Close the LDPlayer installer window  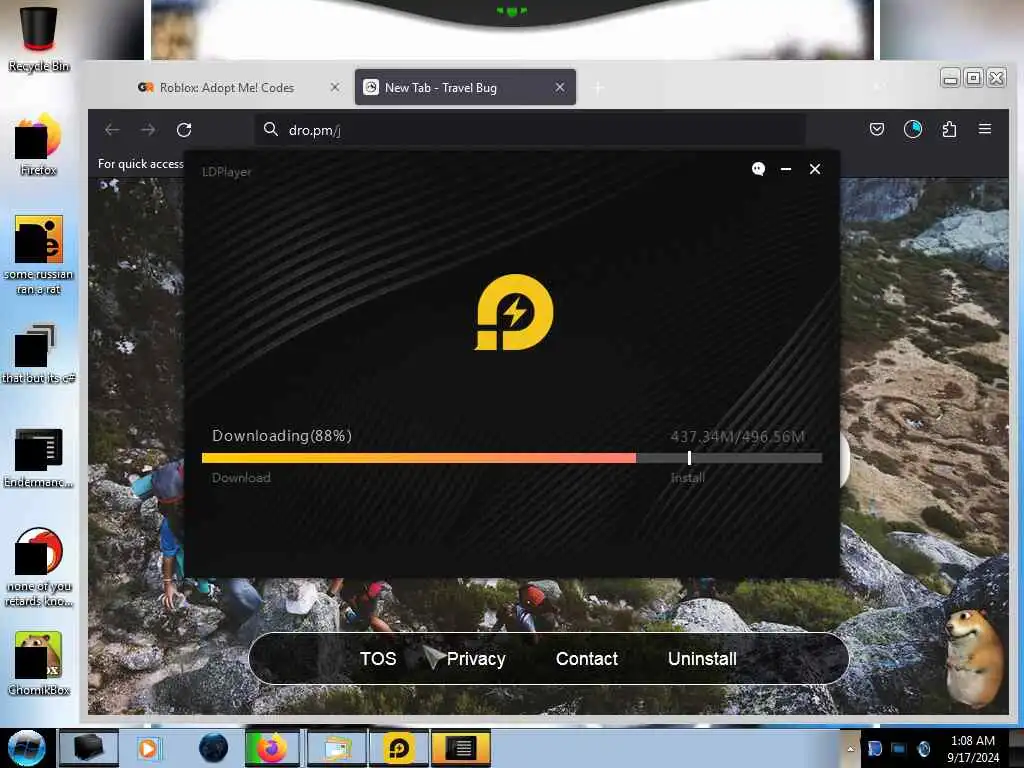[x=815, y=169]
